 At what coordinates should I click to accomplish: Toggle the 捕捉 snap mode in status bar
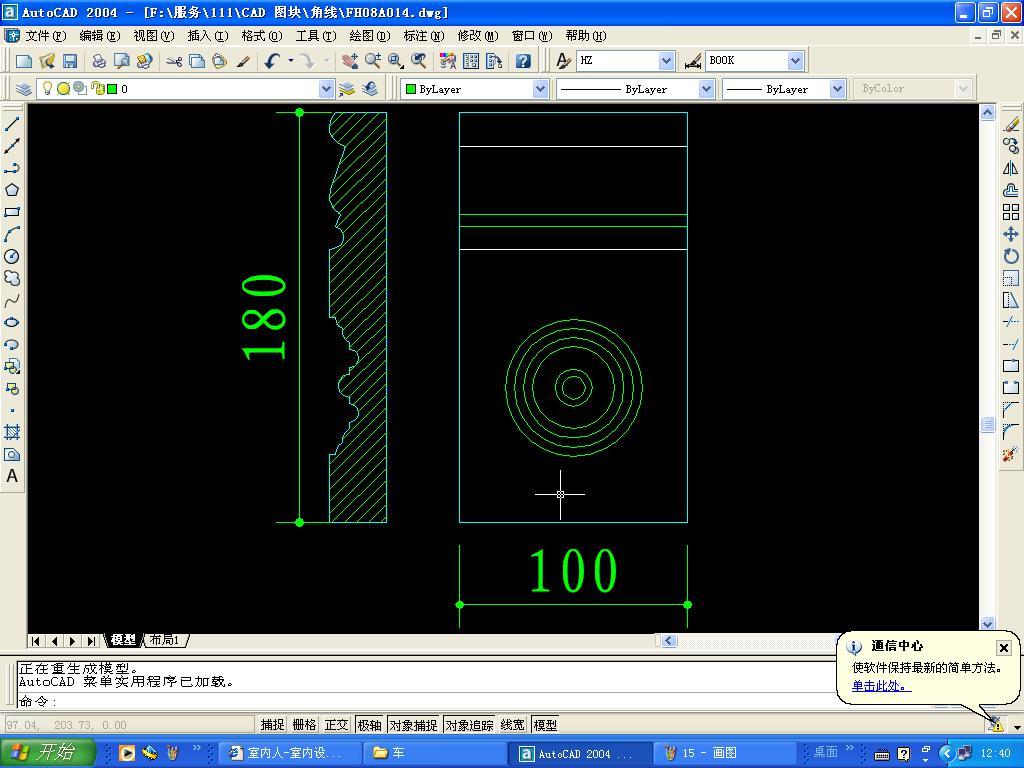(272, 725)
